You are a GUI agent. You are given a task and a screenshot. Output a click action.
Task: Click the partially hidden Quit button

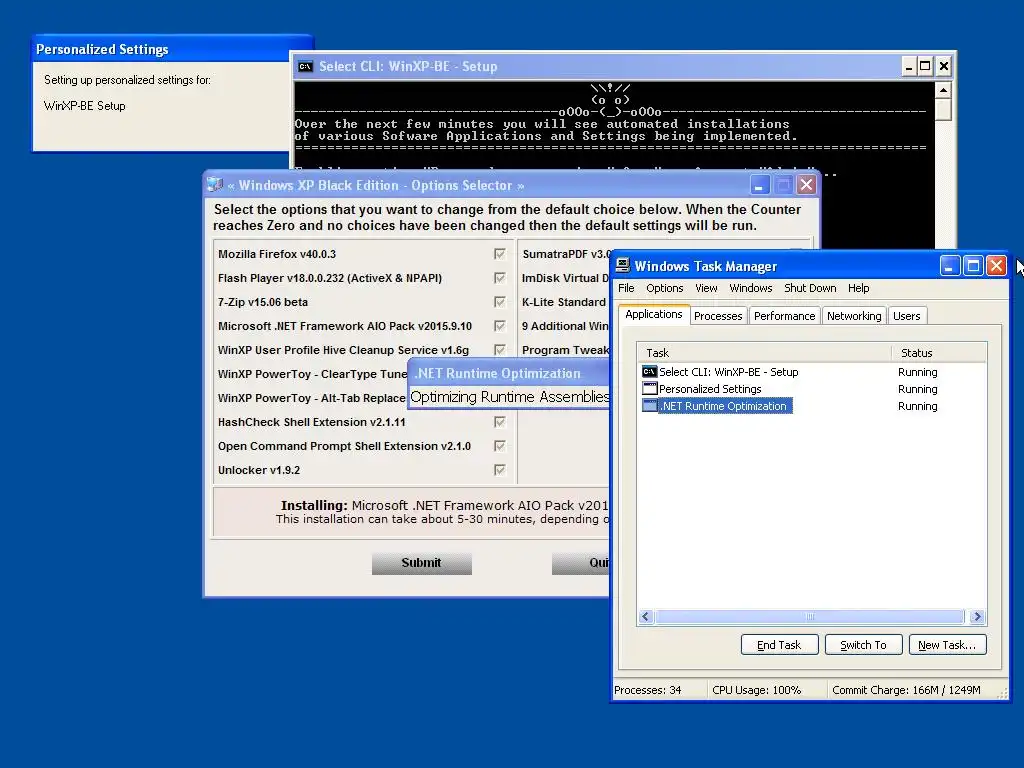tap(581, 563)
